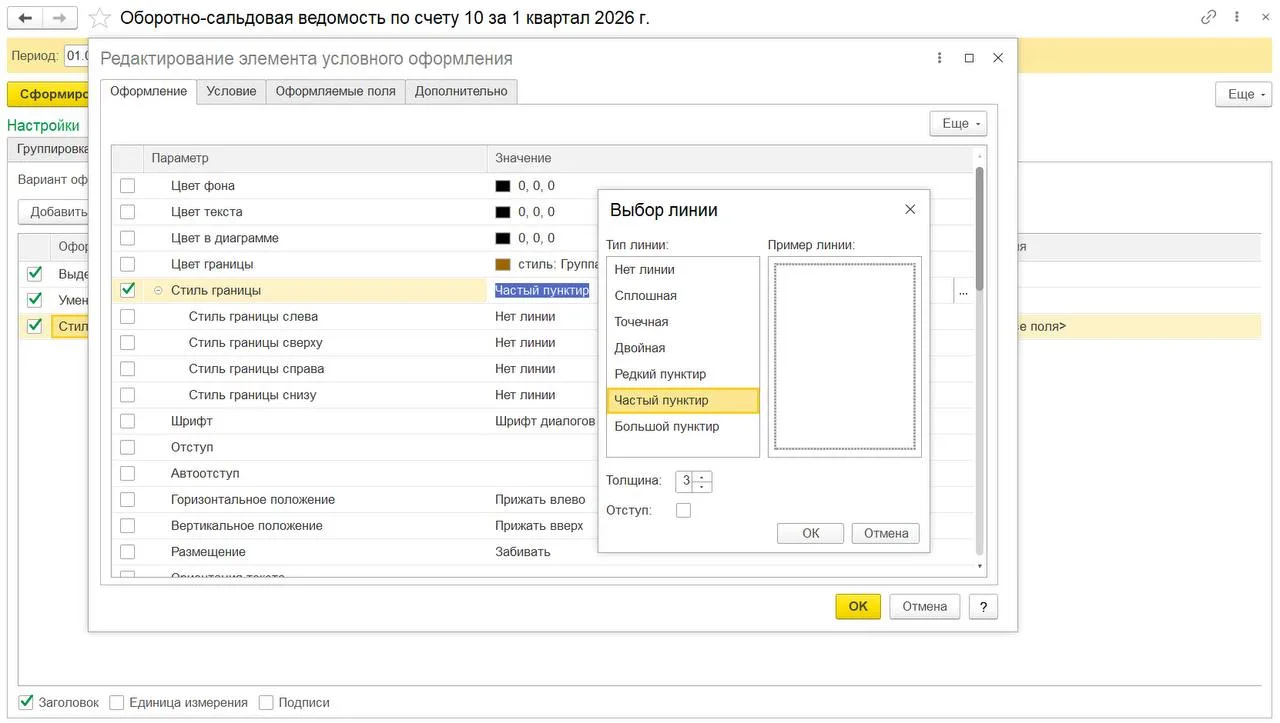
Task: Click the yellow OK button of the editing dialog
Action: pyautogui.click(x=858, y=606)
